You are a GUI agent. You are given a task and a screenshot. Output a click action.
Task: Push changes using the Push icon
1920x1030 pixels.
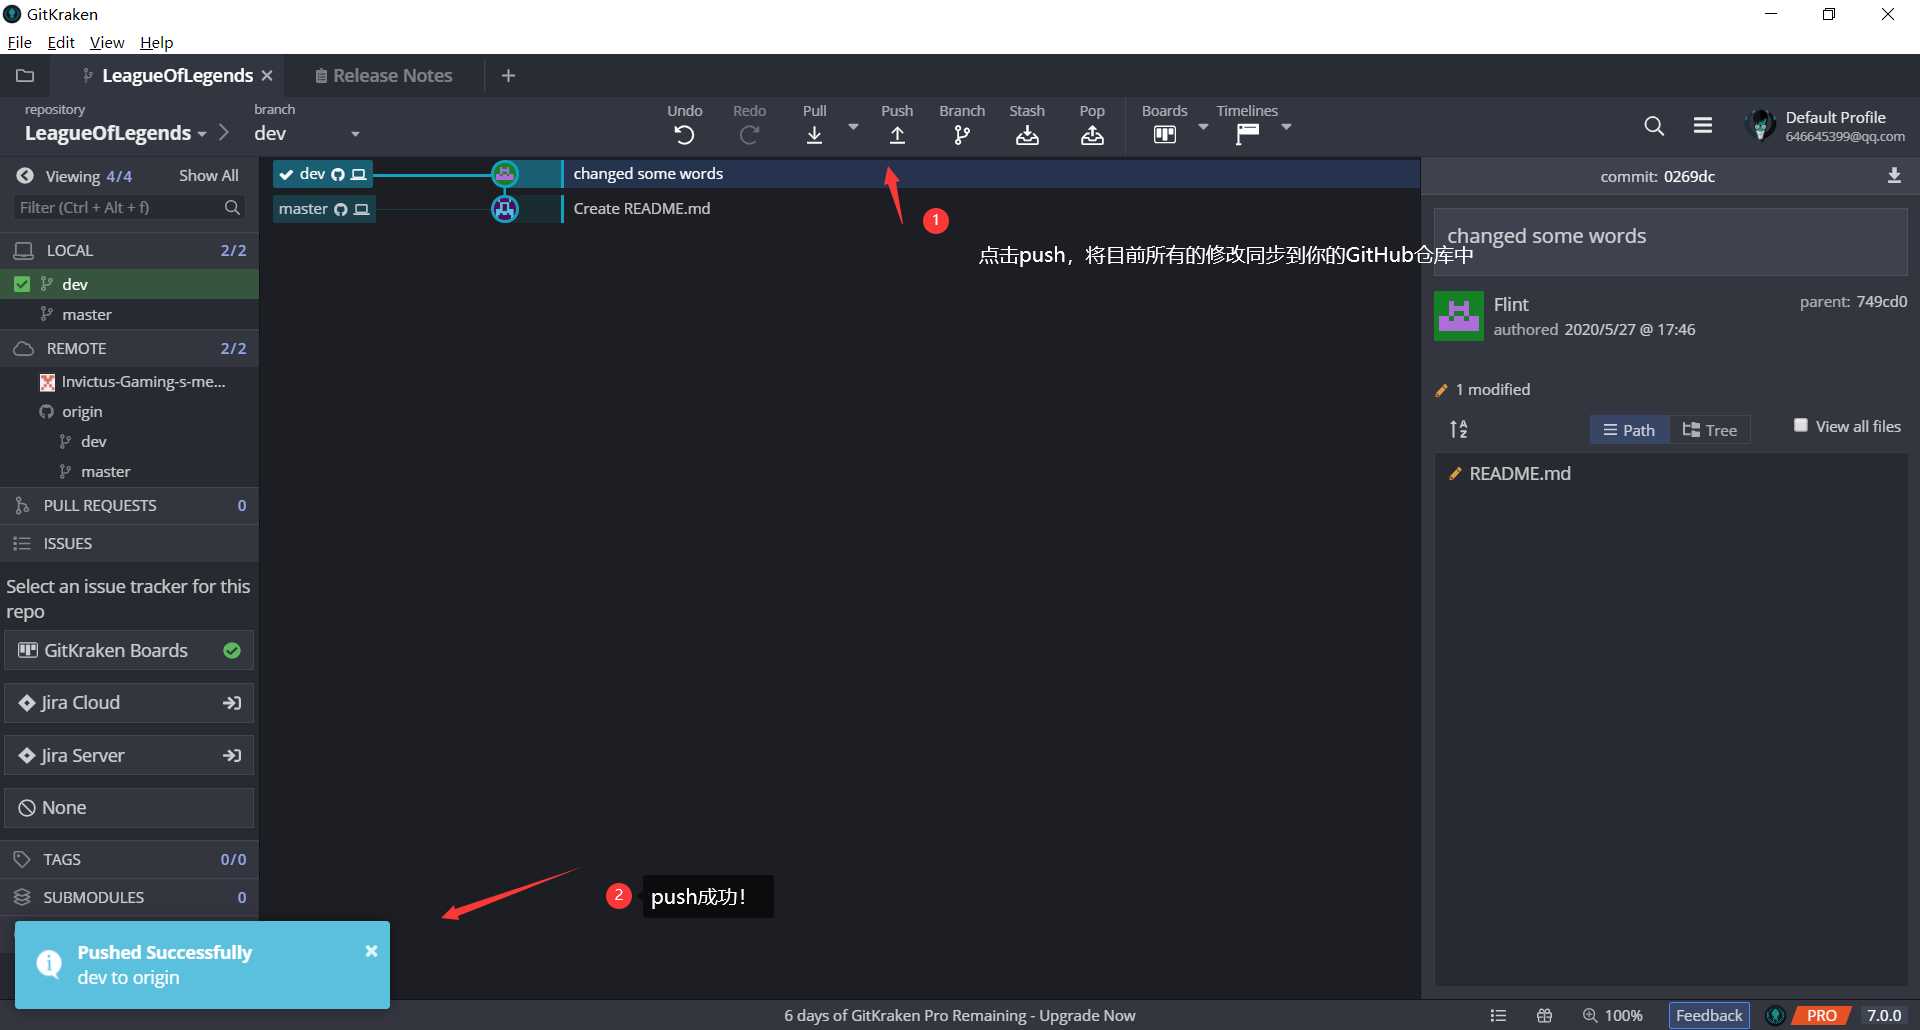(x=897, y=135)
